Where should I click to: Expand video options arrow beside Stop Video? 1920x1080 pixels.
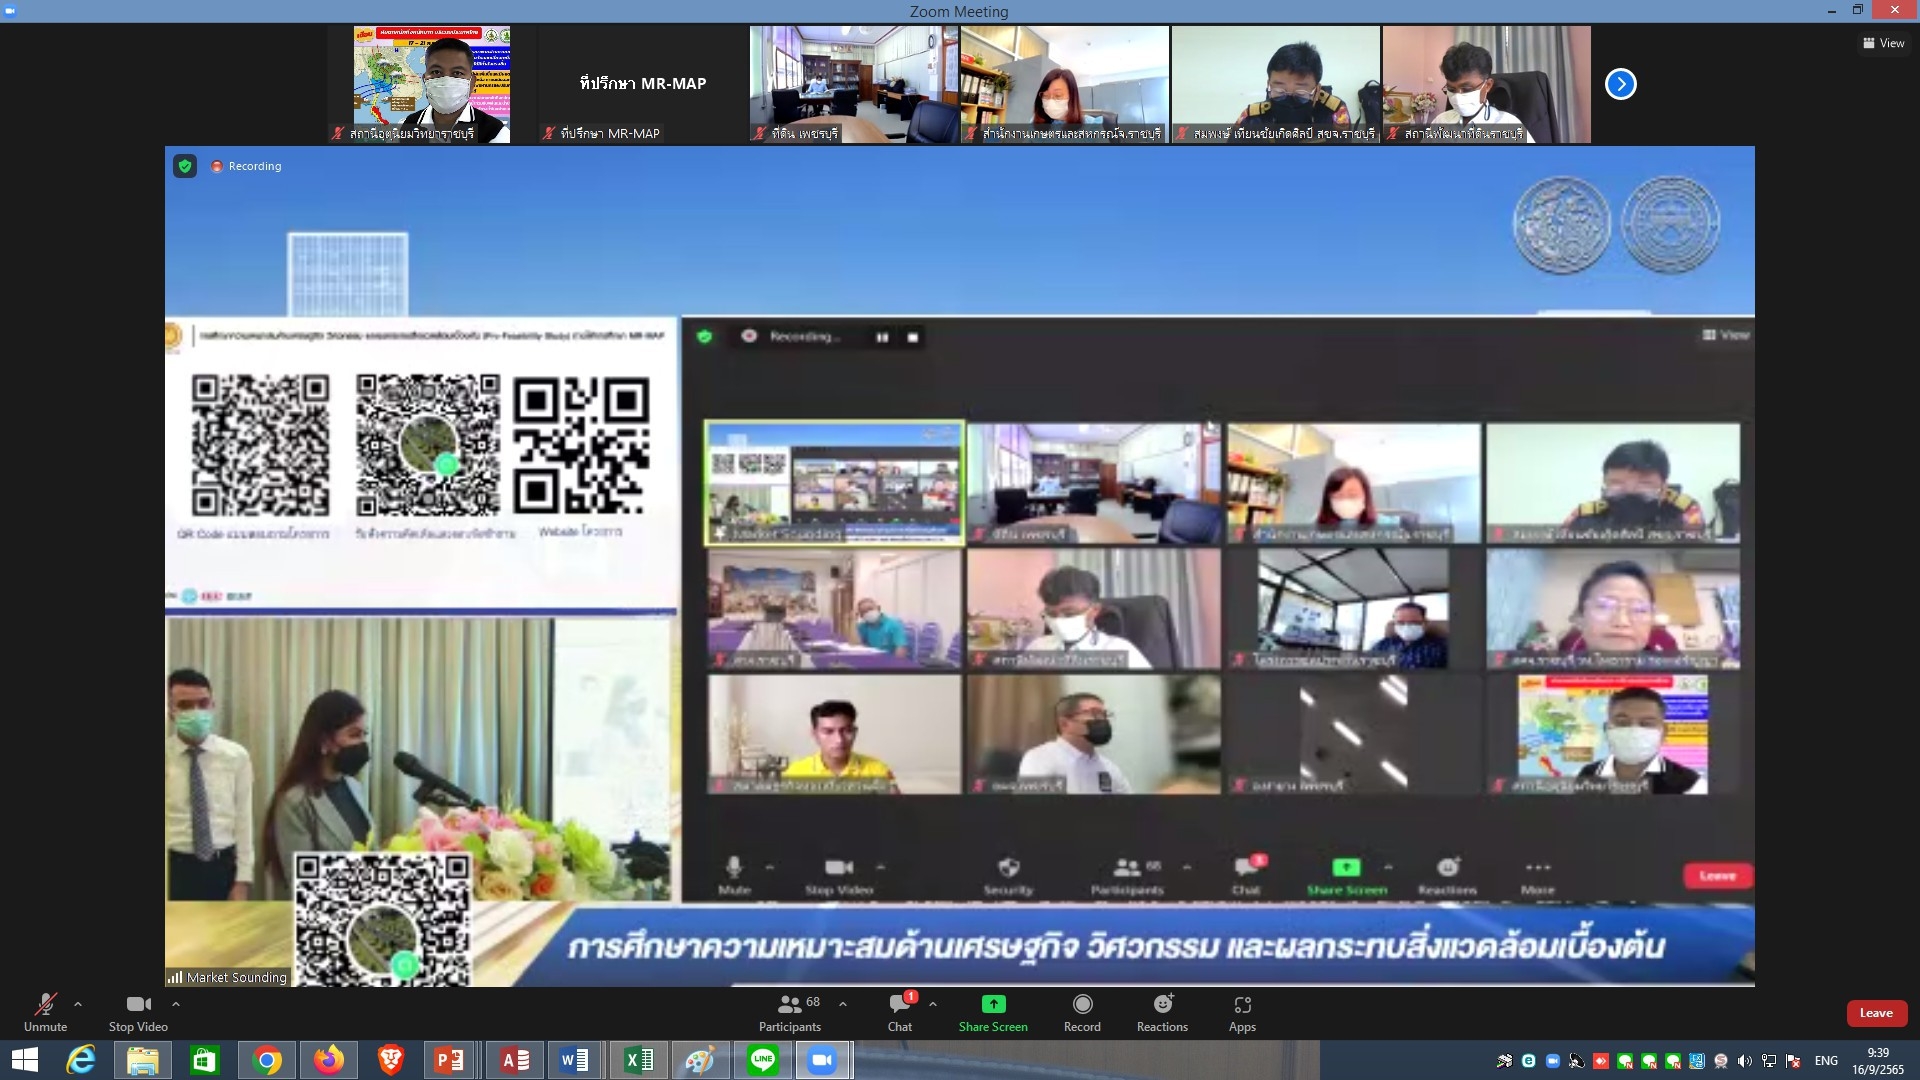coord(176,1004)
